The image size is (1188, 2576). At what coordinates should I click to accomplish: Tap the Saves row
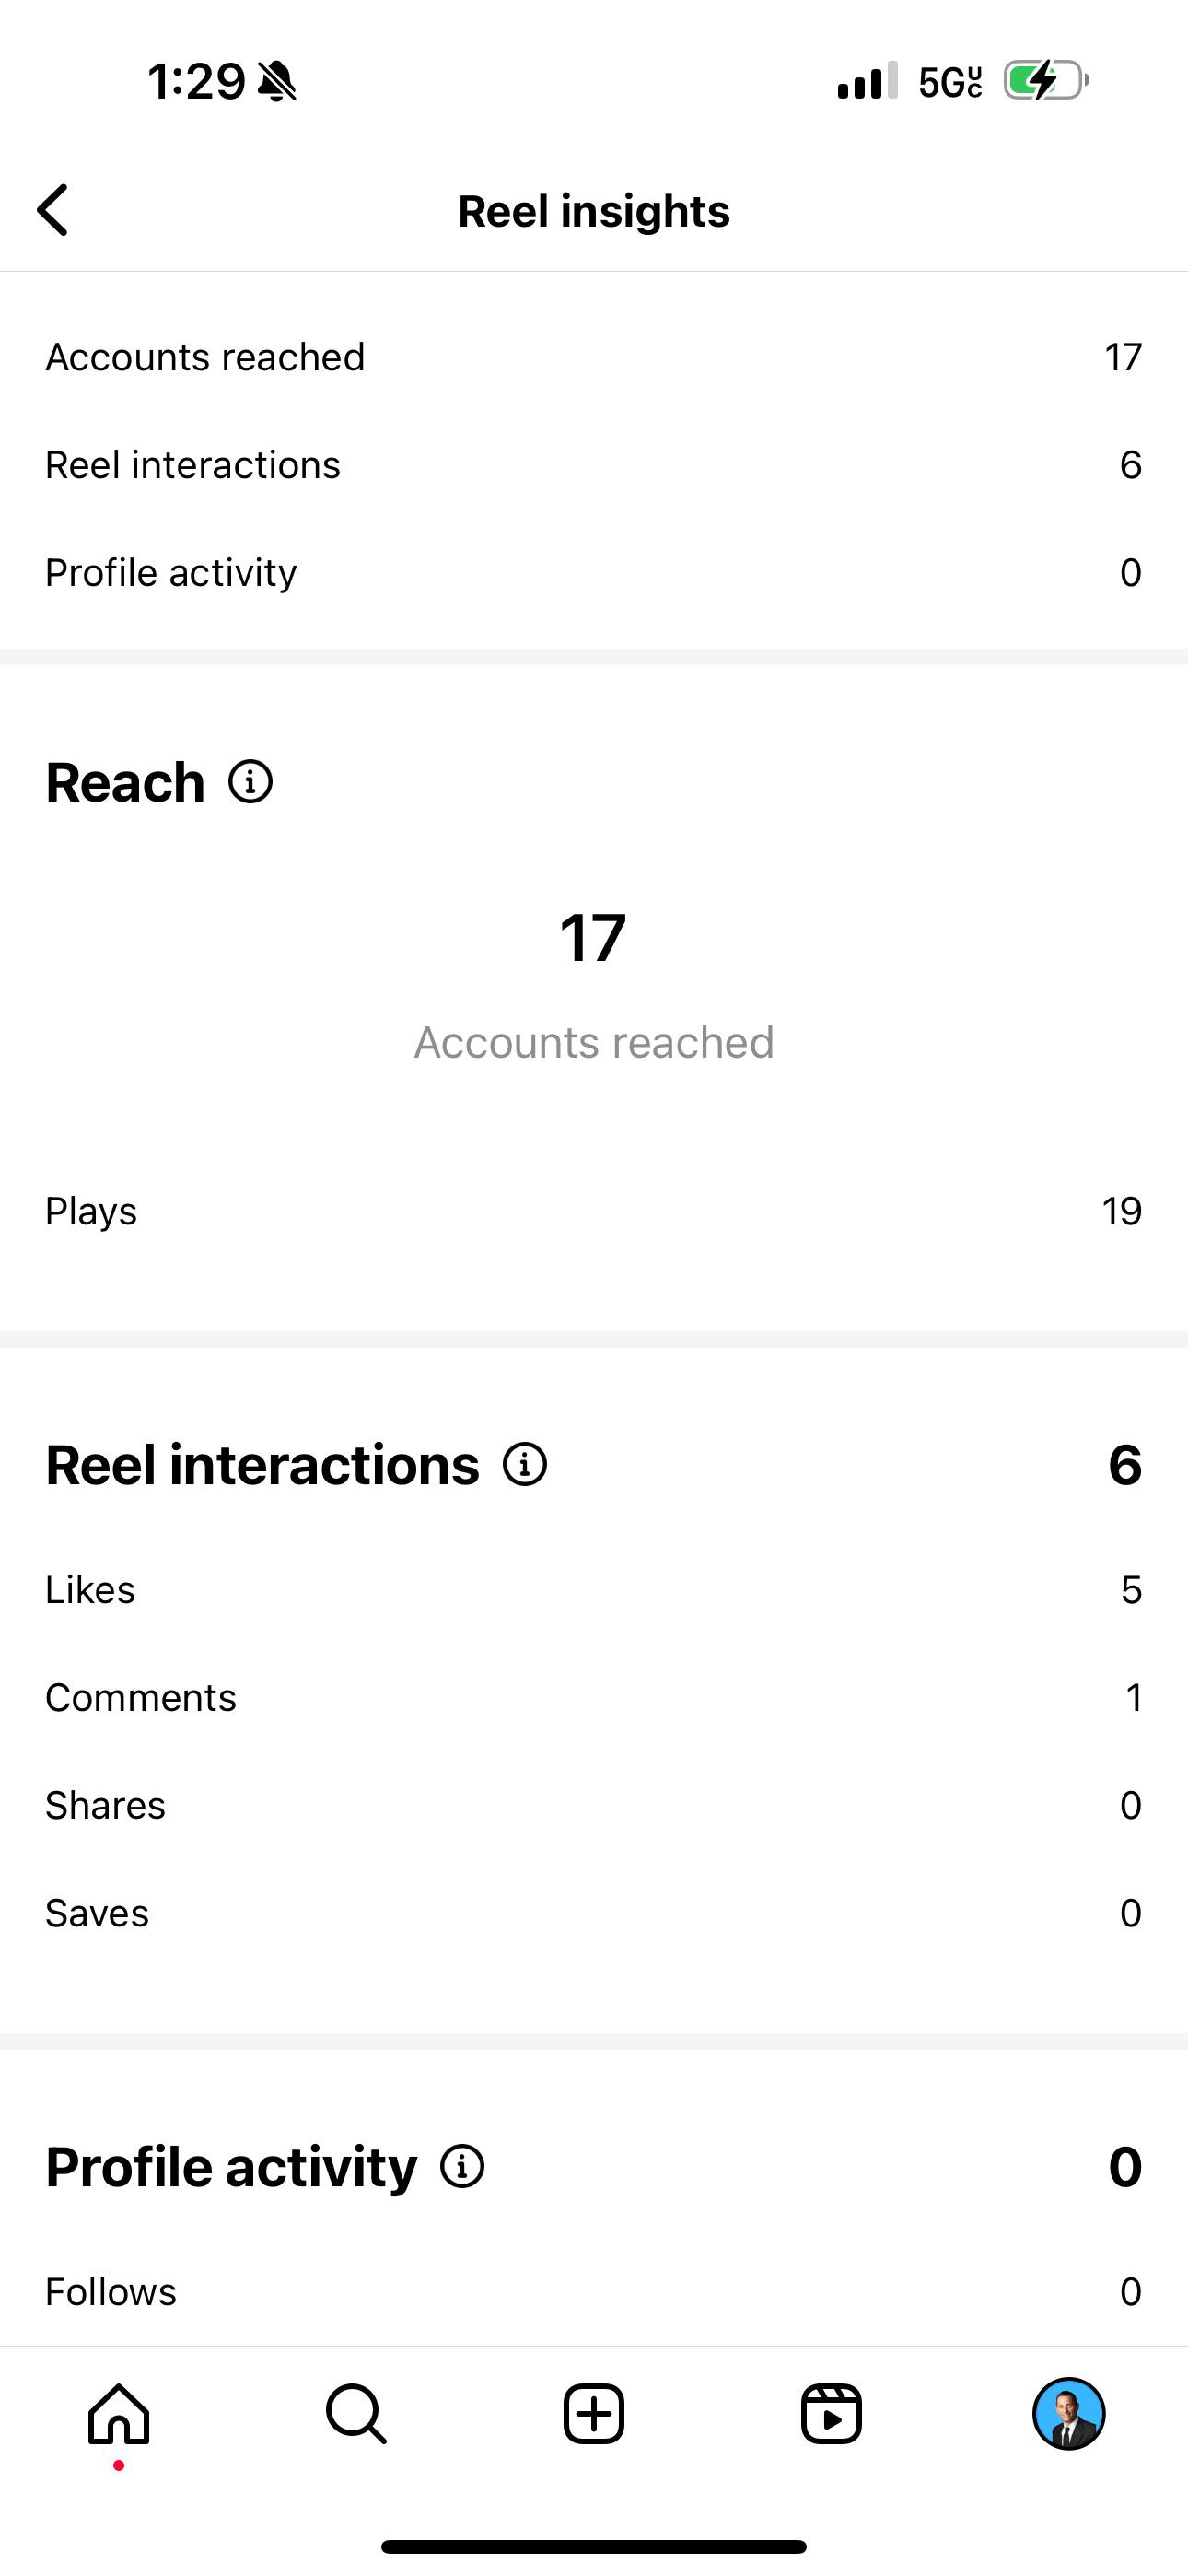click(x=594, y=1914)
